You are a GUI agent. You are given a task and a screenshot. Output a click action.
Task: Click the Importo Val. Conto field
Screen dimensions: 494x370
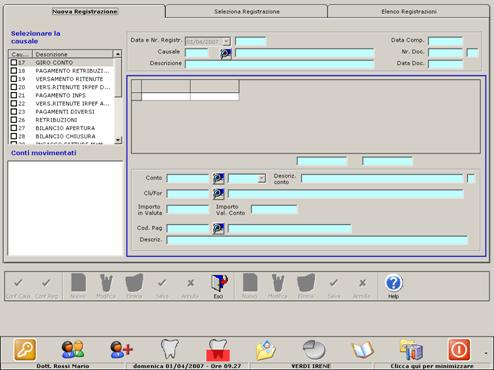tap(274, 209)
